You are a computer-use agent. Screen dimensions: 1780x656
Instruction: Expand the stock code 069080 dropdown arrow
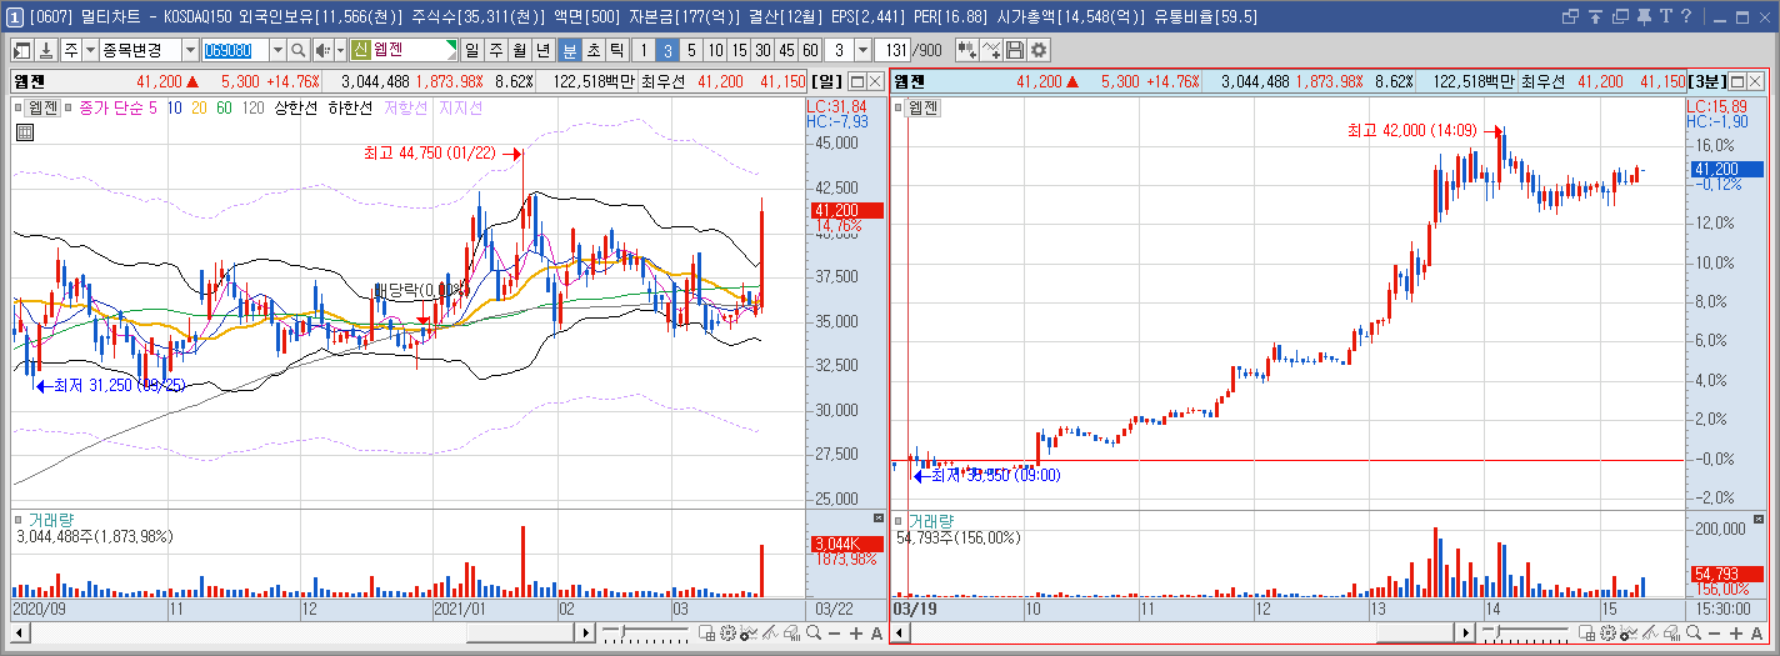pos(277,50)
